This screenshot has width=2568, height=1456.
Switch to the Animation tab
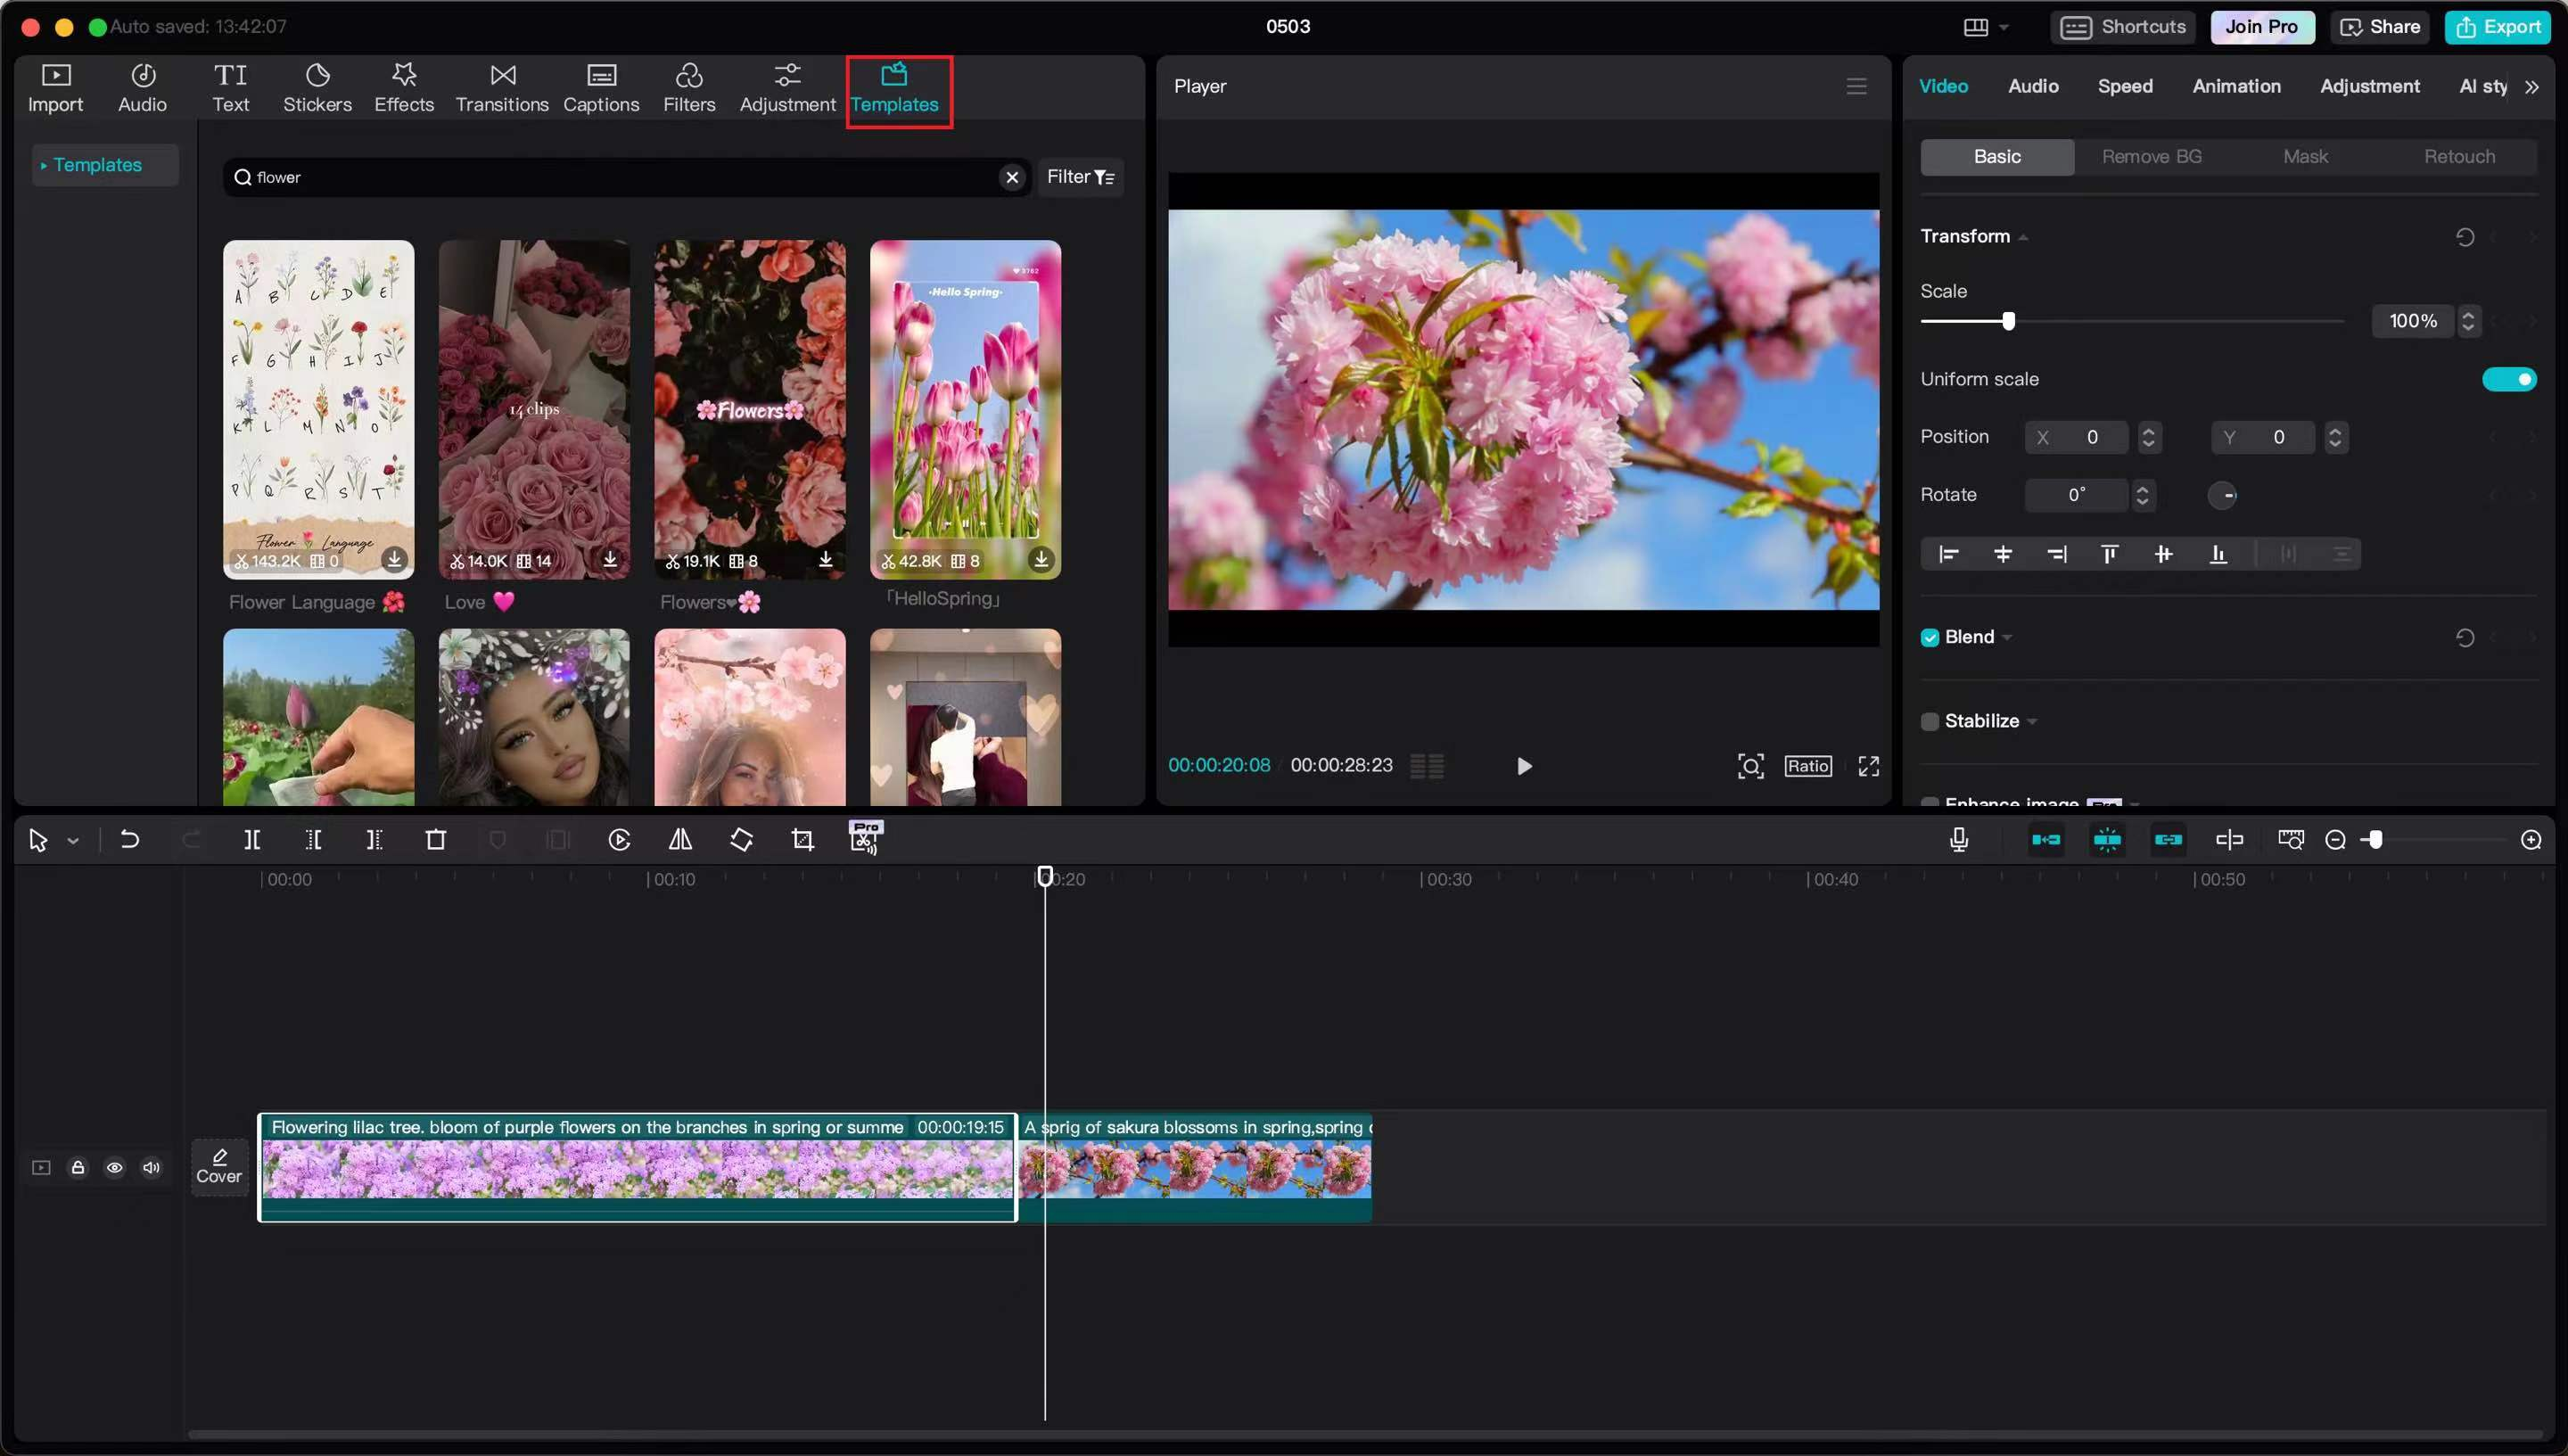click(x=2236, y=86)
